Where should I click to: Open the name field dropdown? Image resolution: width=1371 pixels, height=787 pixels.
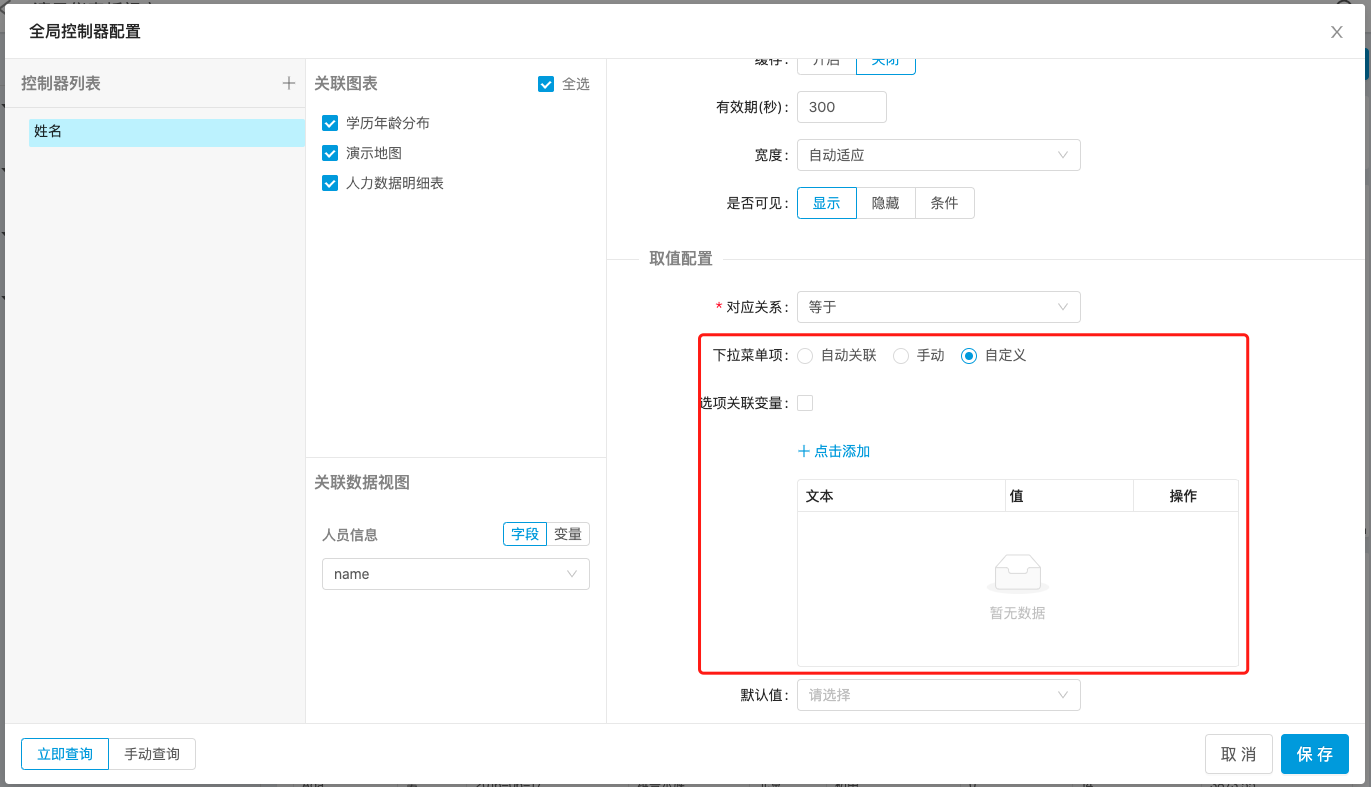click(x=455, y=574)
